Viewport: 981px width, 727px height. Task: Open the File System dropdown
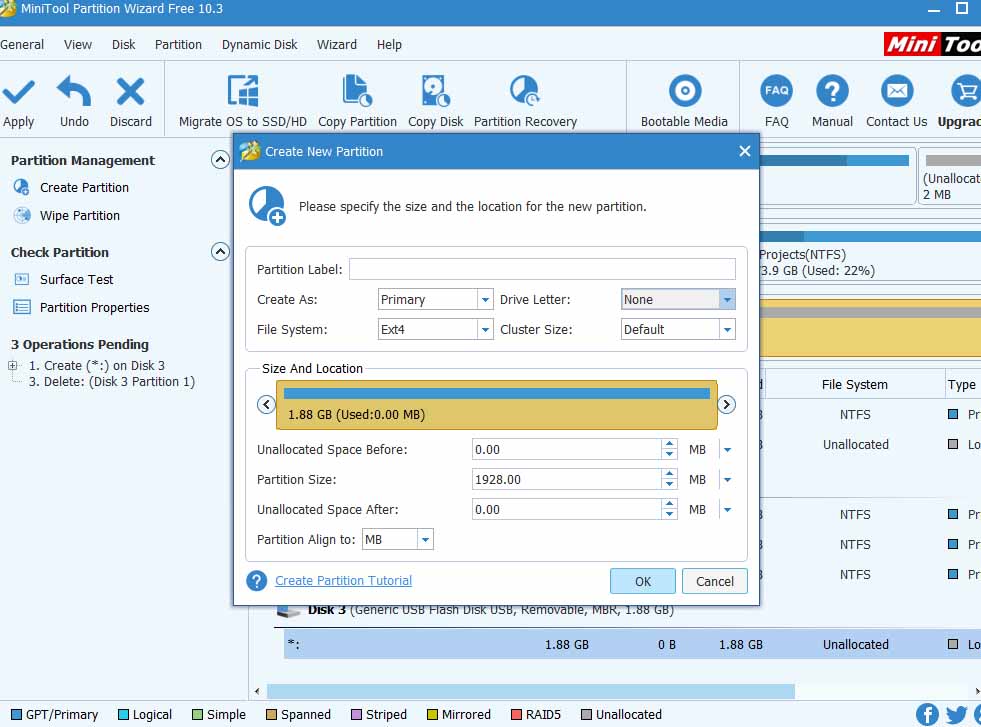(485, 330)
